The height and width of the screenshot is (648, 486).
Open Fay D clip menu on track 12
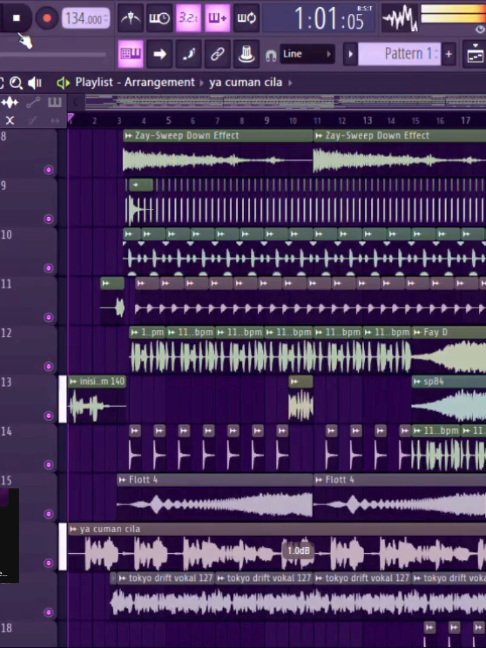[417, 332]
